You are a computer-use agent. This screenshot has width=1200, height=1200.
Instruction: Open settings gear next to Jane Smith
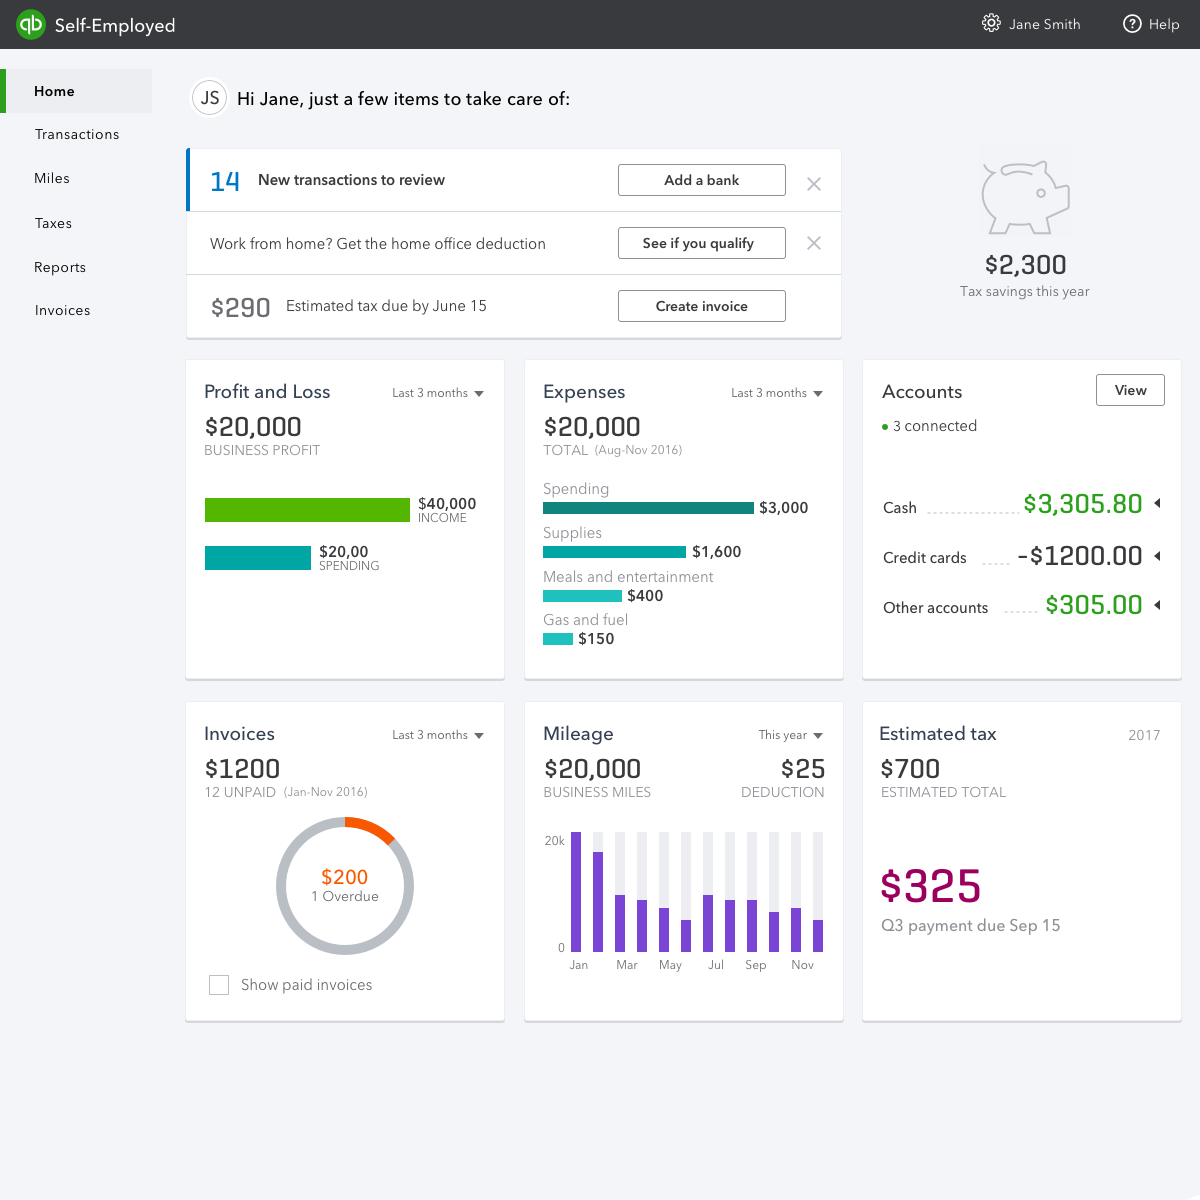[991, 23]
